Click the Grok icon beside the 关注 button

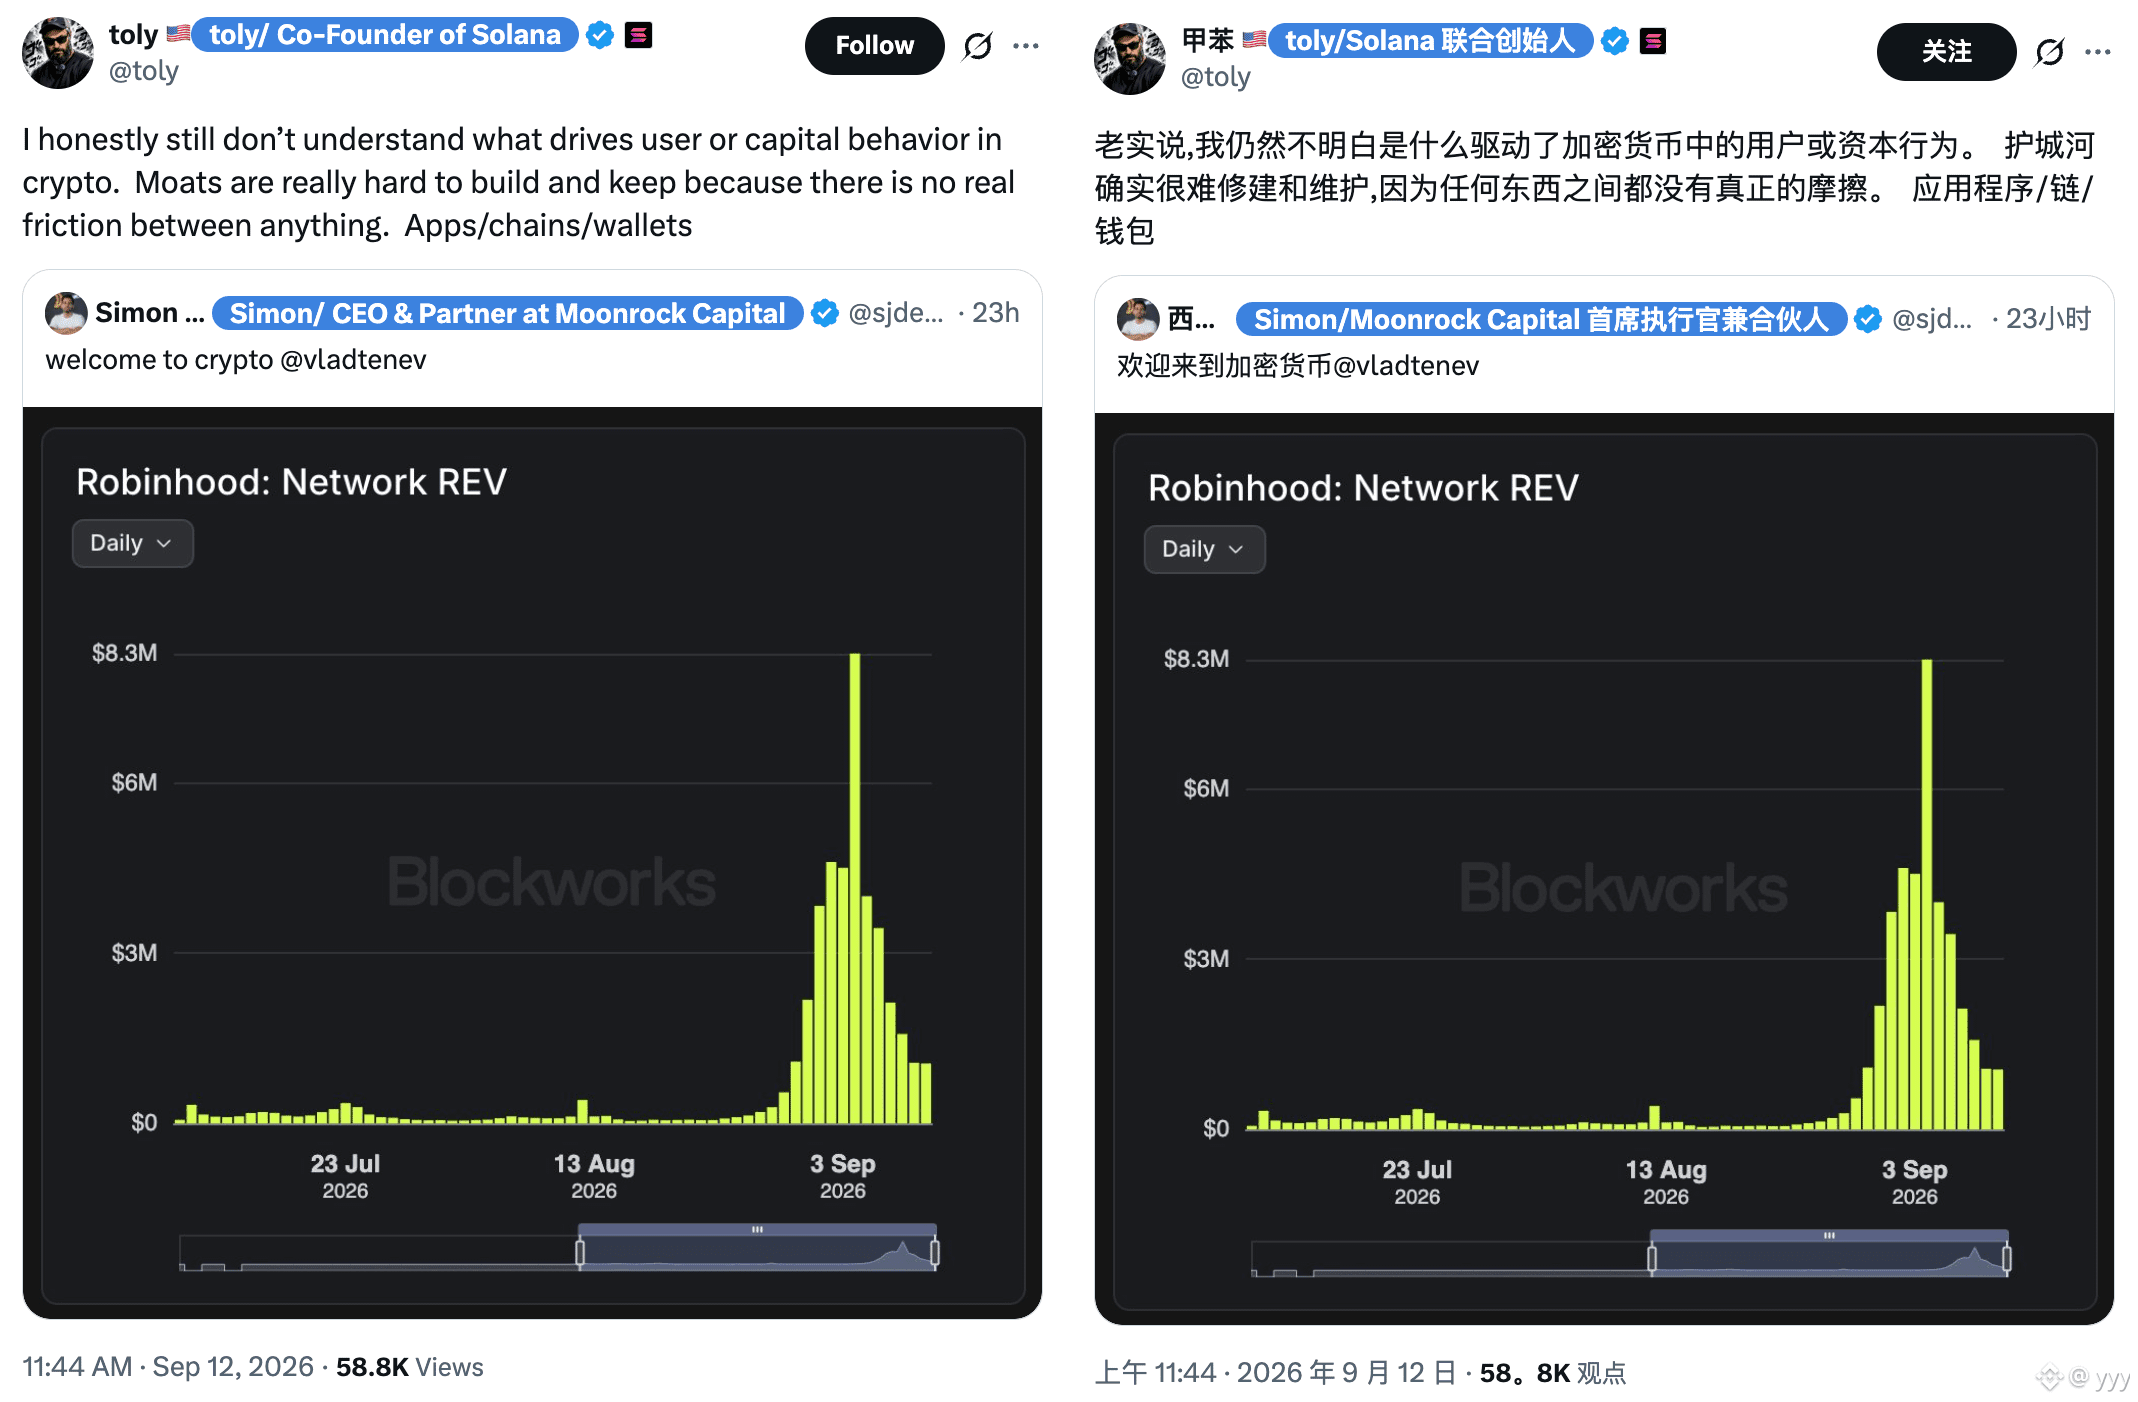2049,52
